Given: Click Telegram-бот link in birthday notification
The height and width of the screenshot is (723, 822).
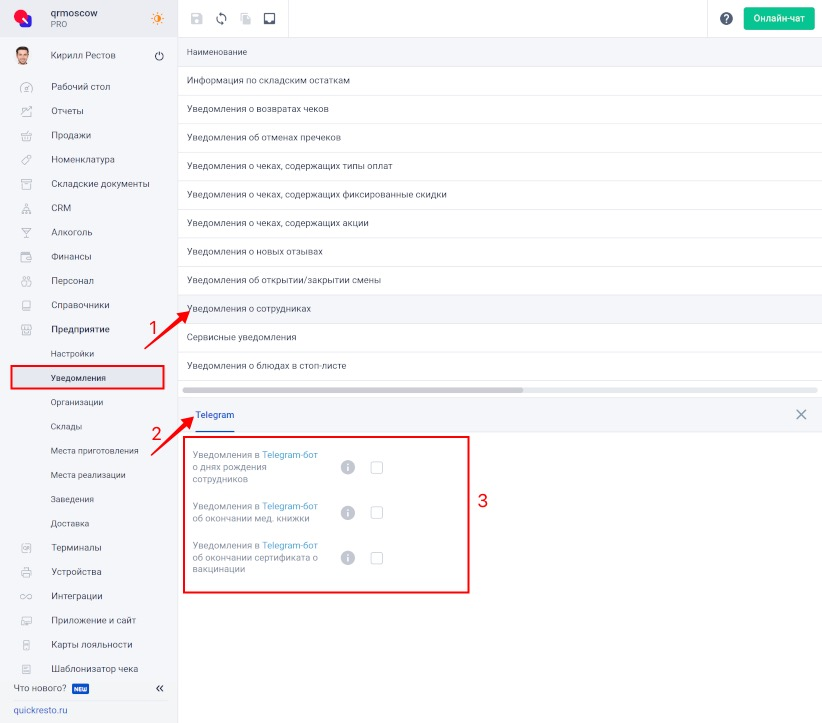Looking at the screenshot, I should pos(289,455).
